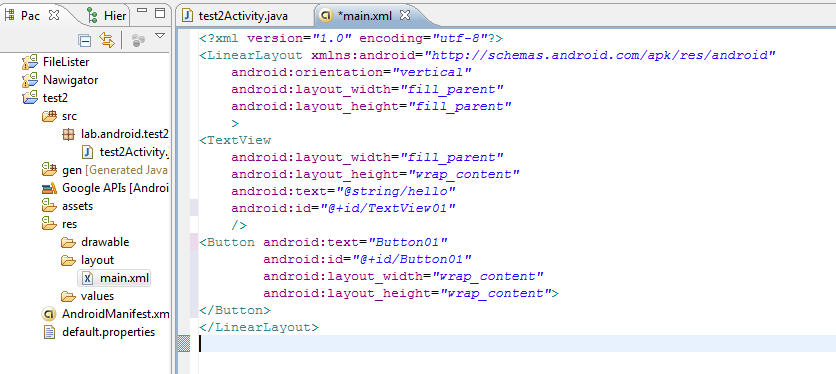
Task: Click the gen folder icon
Action: point(49,170)
